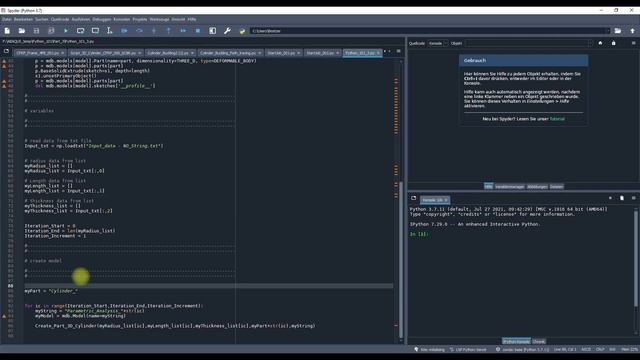Click the Objekt input field
640x360 pixels.
(528, 43)
